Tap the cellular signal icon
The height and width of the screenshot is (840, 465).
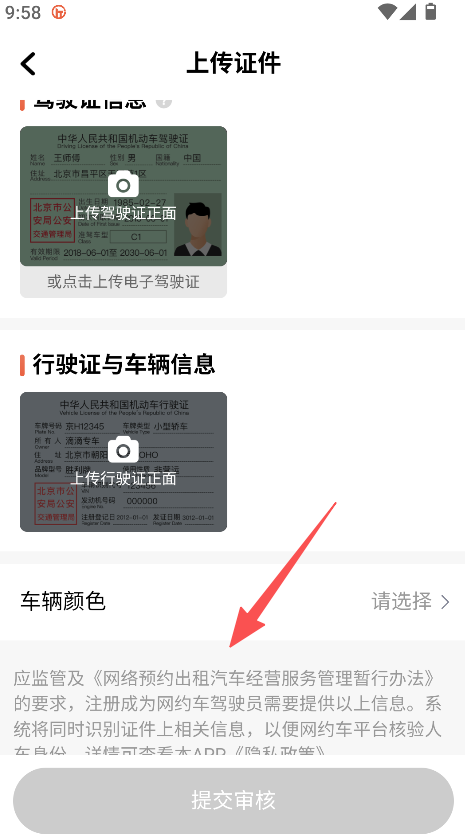(408, 12)
